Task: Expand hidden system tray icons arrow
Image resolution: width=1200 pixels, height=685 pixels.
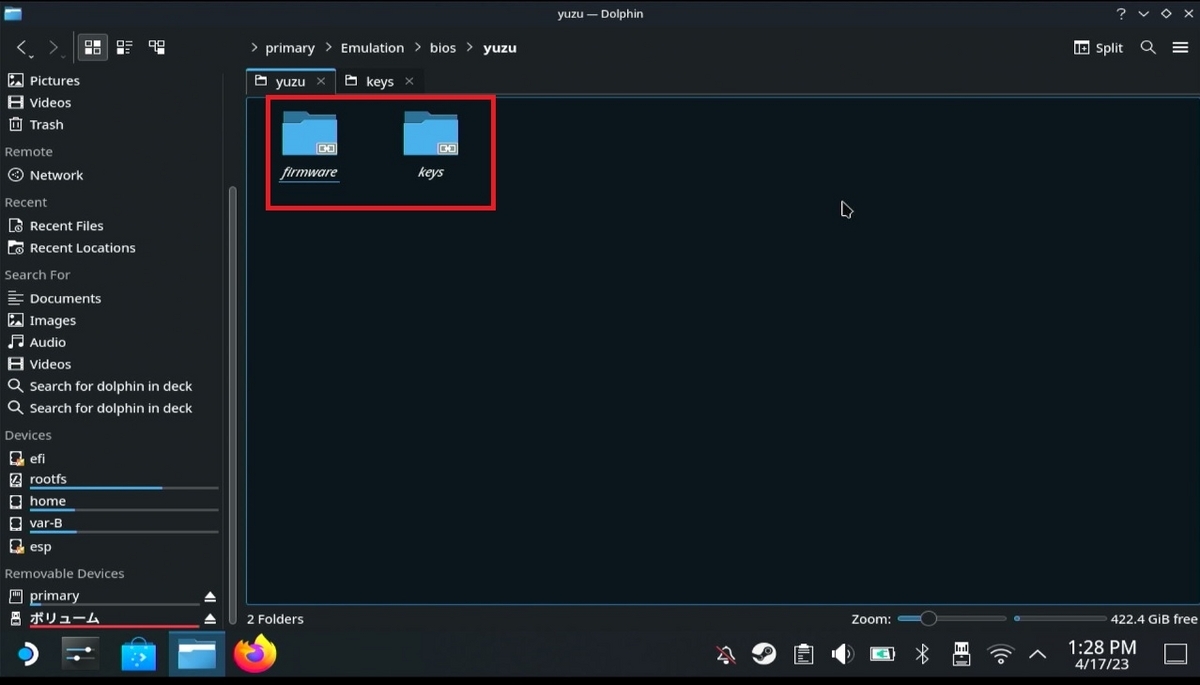Action: click(1038, 655)
